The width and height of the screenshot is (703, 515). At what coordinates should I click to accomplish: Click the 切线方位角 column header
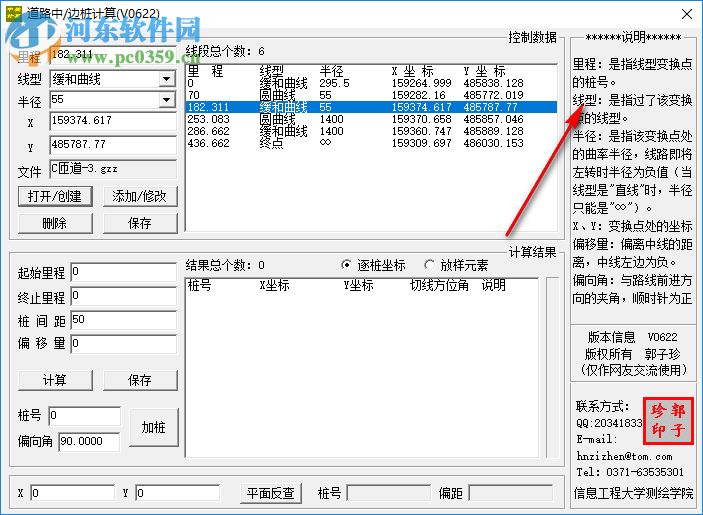[x=439, y=285]
